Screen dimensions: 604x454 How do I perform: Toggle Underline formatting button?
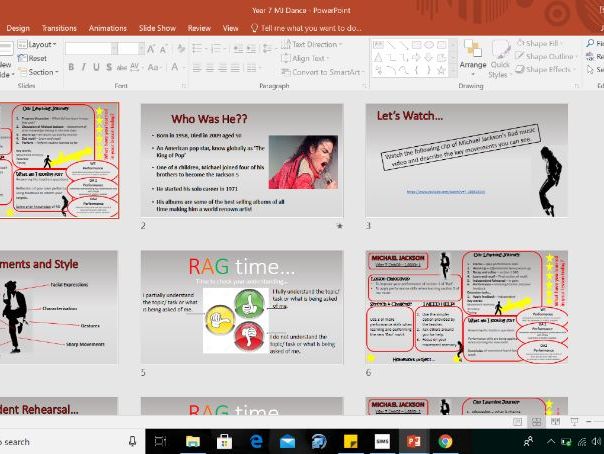pyautogui.click(x=96, y=67)
